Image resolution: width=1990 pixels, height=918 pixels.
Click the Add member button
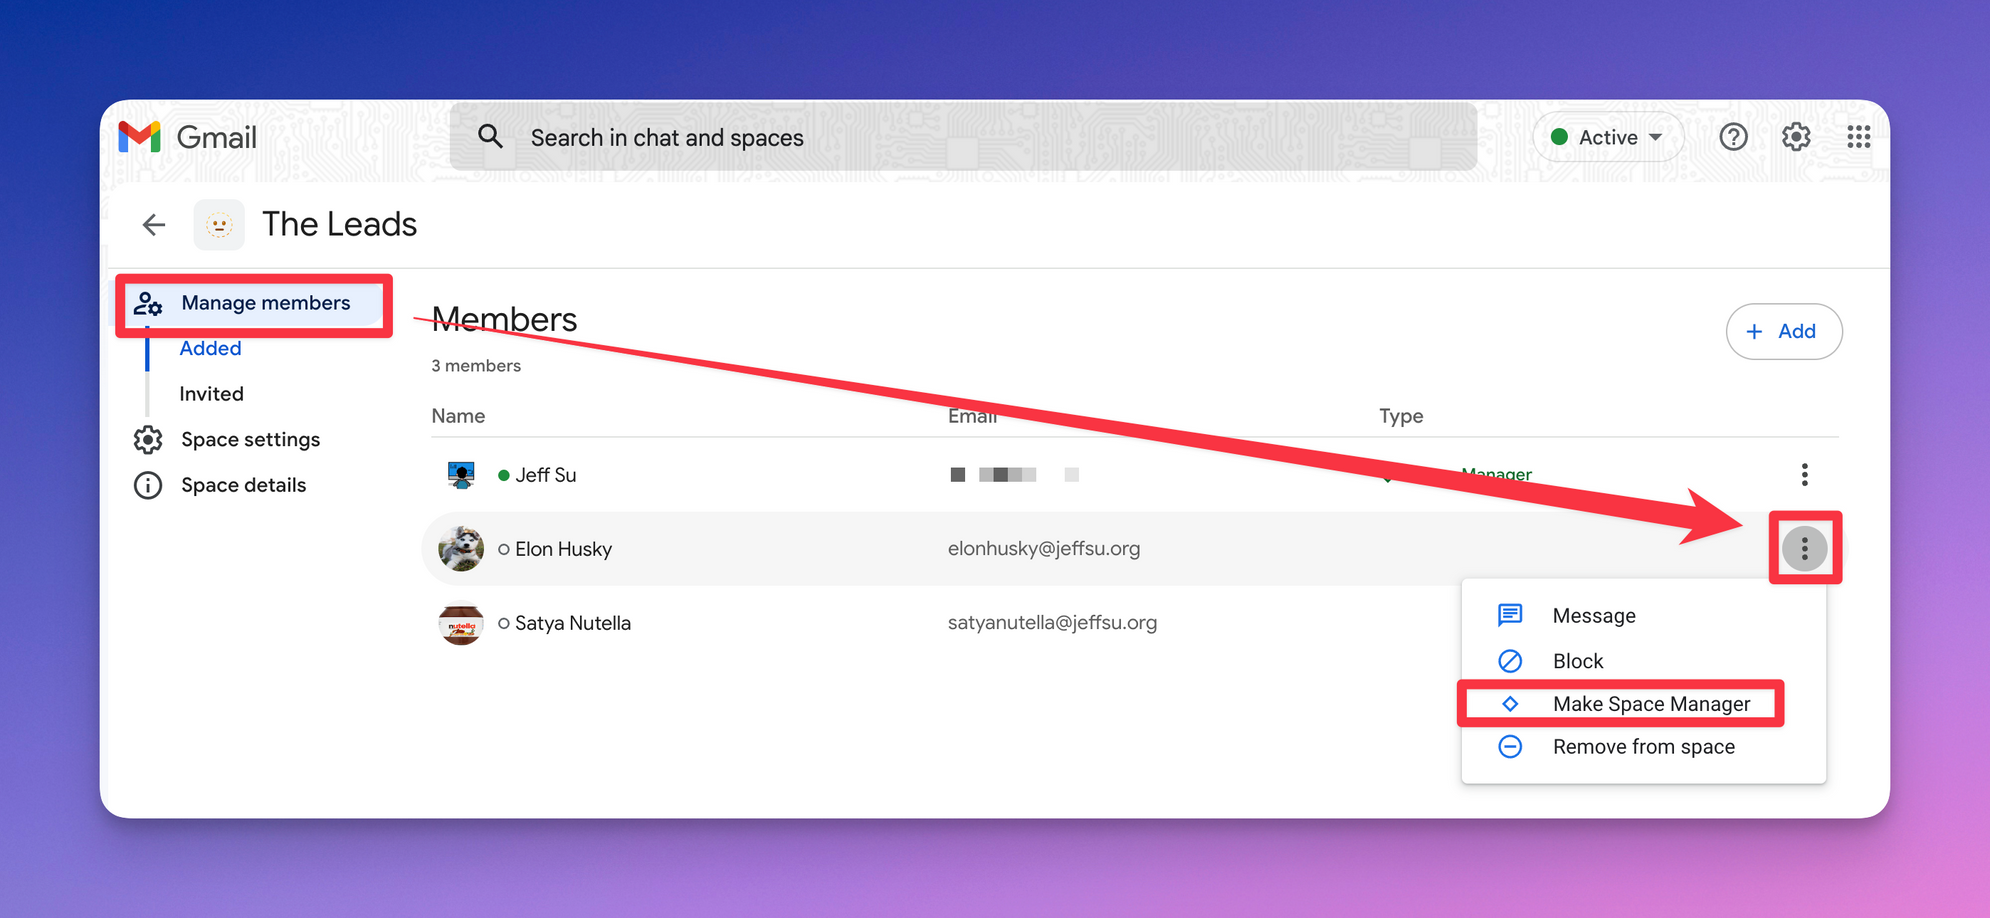(1784, 332)
